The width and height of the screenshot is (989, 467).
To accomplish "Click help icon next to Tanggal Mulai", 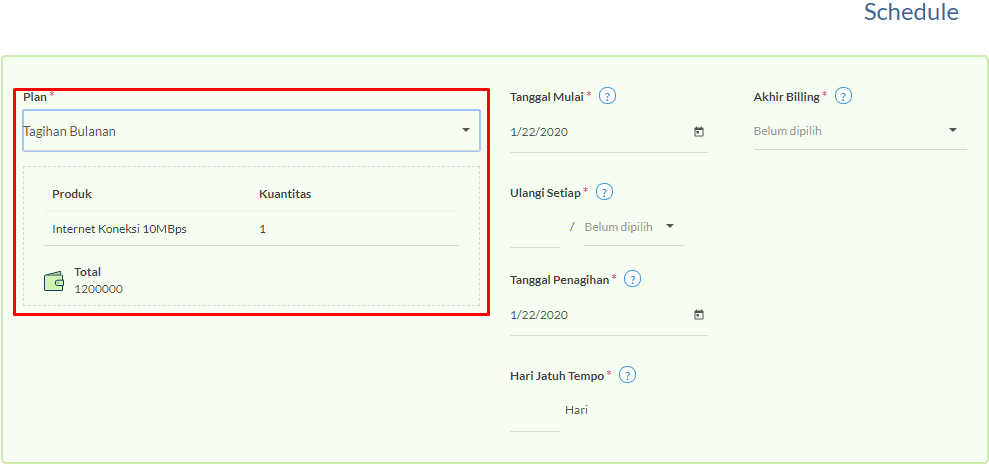I will 607,97.
